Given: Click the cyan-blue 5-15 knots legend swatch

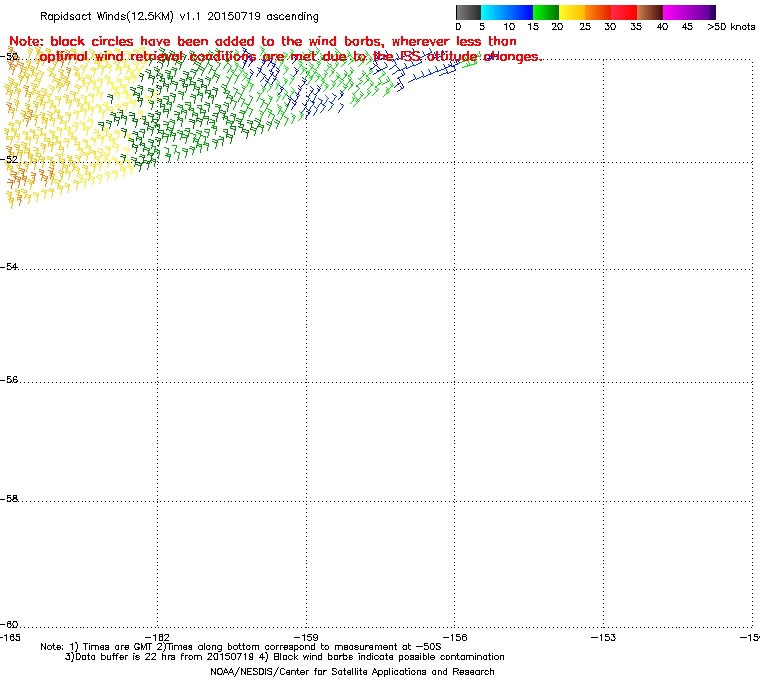Looking at the screenshot, I should click(x=507, y=12).
